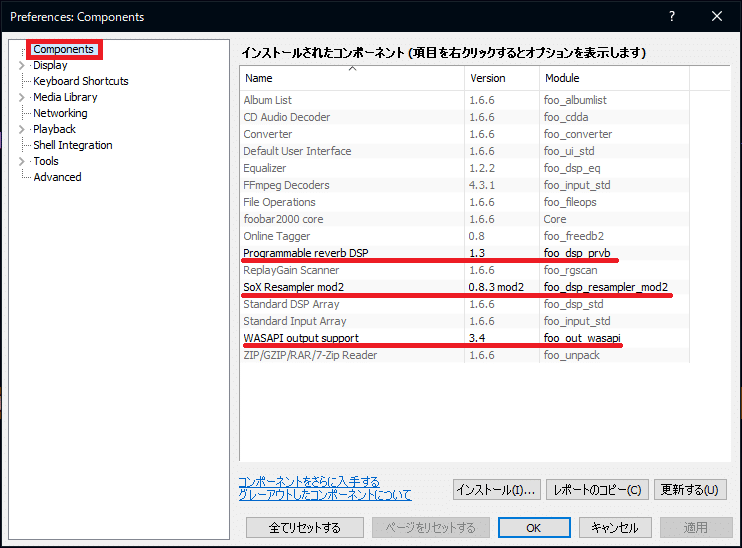Expand the Media Library tree node
This screenshot has width=742, height=548.
(x=21, y=97)
